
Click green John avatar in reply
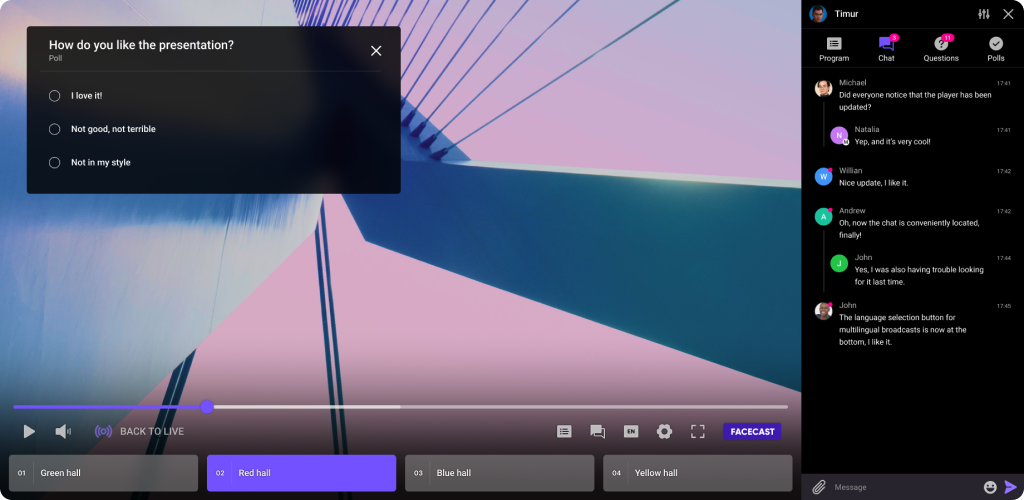(x=839, y=263)
